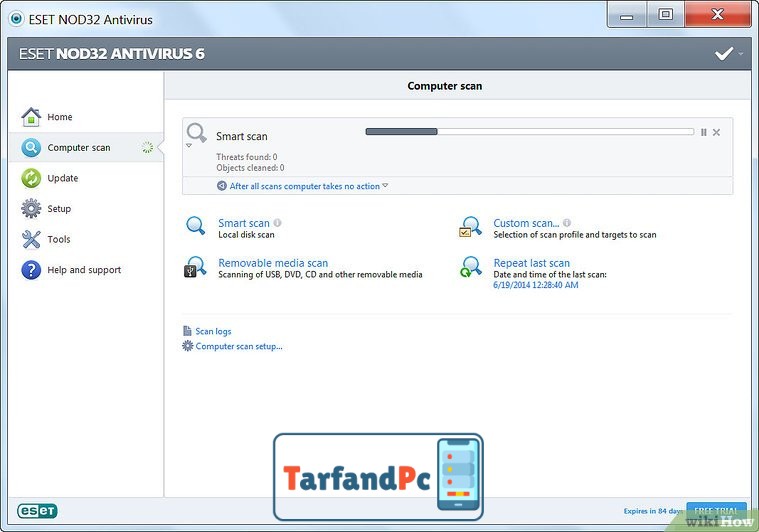759x532 pixels.
Task: Pause the running Smart scan
Action: coord(703,132)
